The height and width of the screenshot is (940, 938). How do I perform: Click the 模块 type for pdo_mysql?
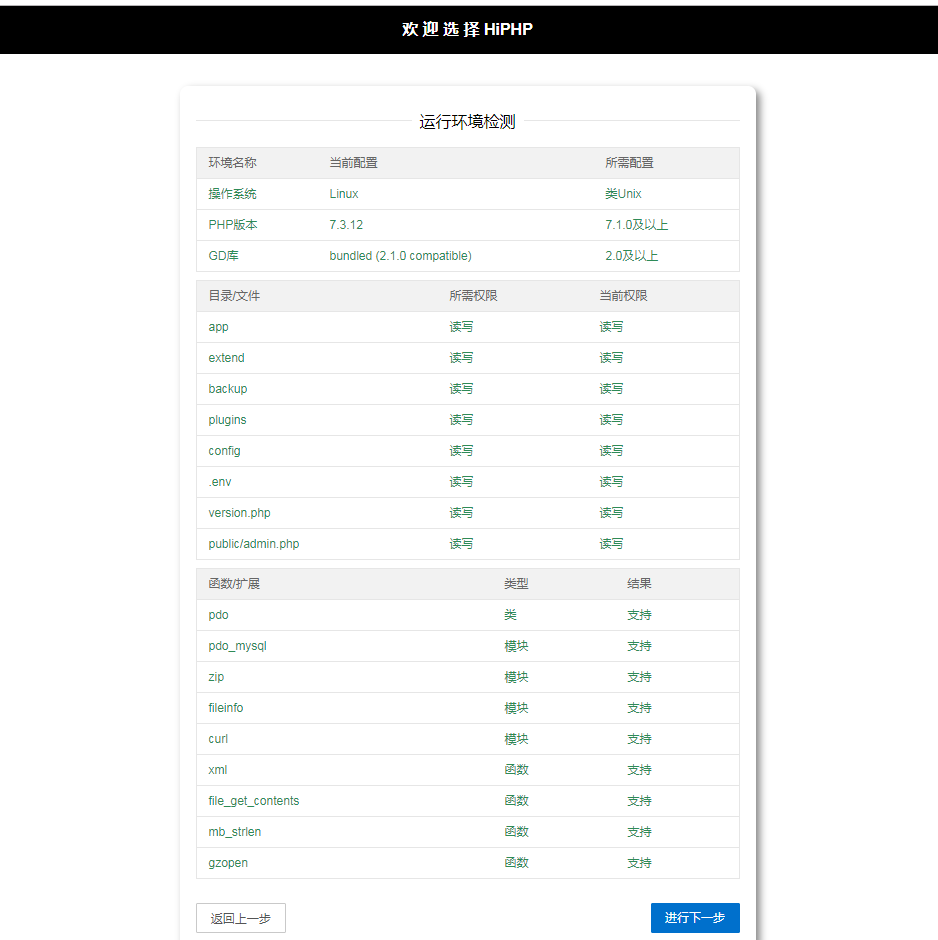click(x=516, y=646)
